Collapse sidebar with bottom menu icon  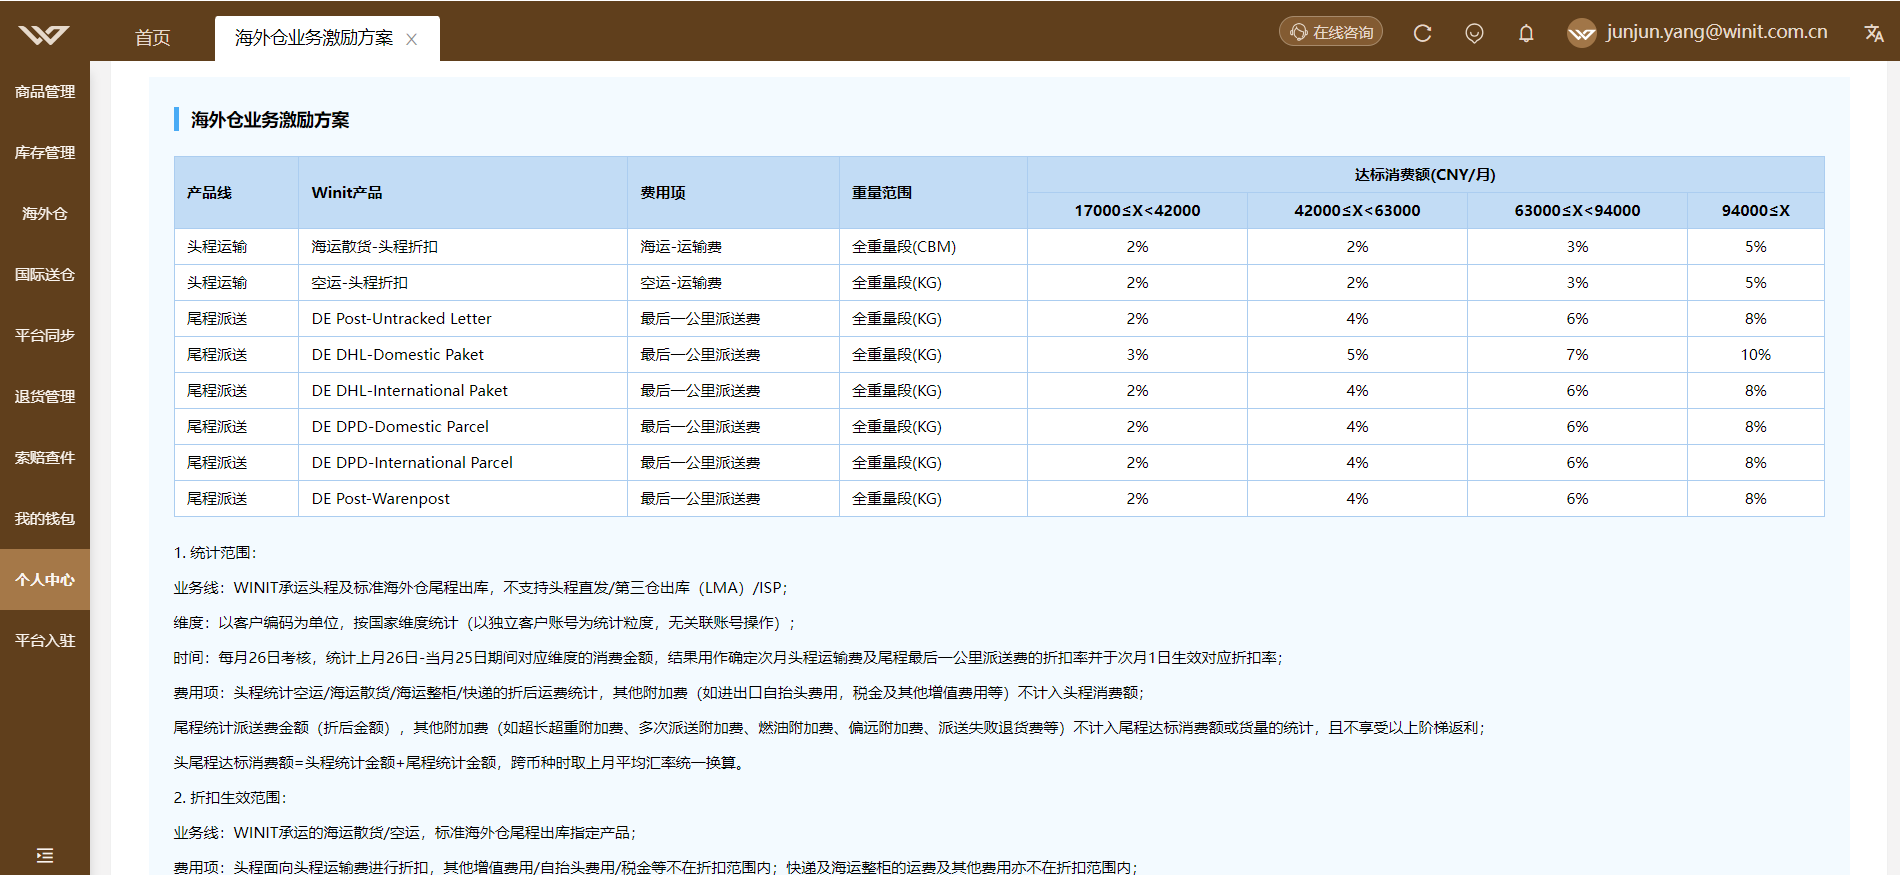pos(44,855)
